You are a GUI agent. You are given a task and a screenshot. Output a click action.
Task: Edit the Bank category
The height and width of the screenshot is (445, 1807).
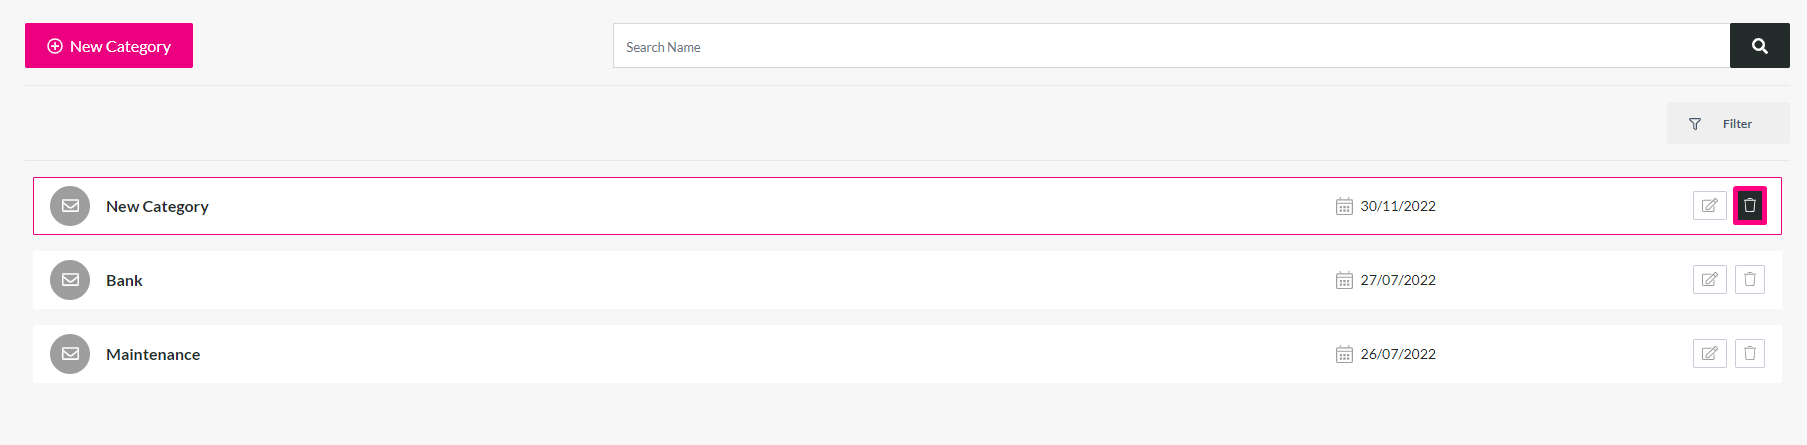click(x=1710, y=280)
